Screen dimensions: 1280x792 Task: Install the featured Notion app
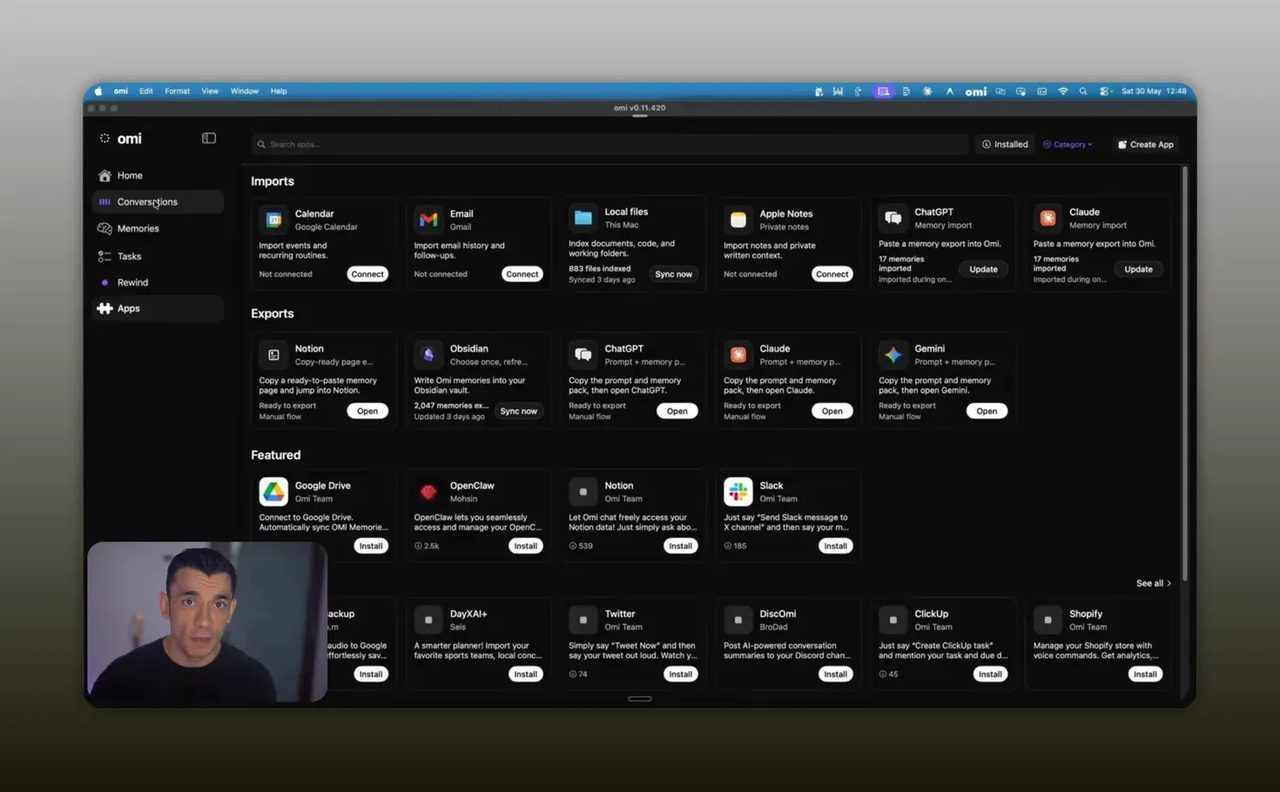tap(681, 546)
